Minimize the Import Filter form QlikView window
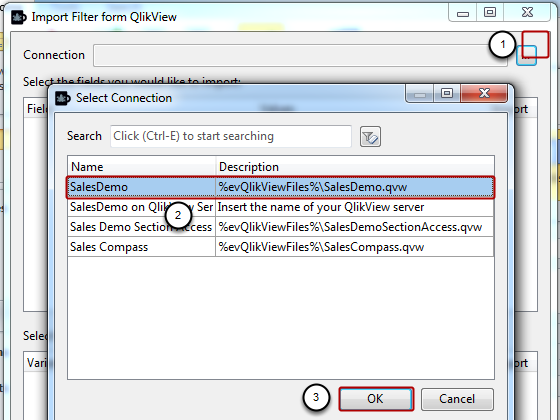The image size is (560, 420). (463, 13)
